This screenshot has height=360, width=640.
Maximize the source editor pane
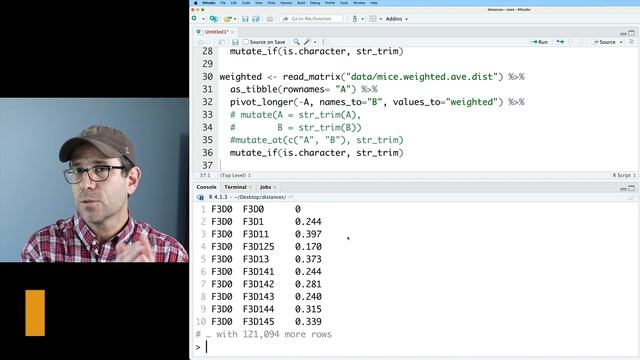631,33
